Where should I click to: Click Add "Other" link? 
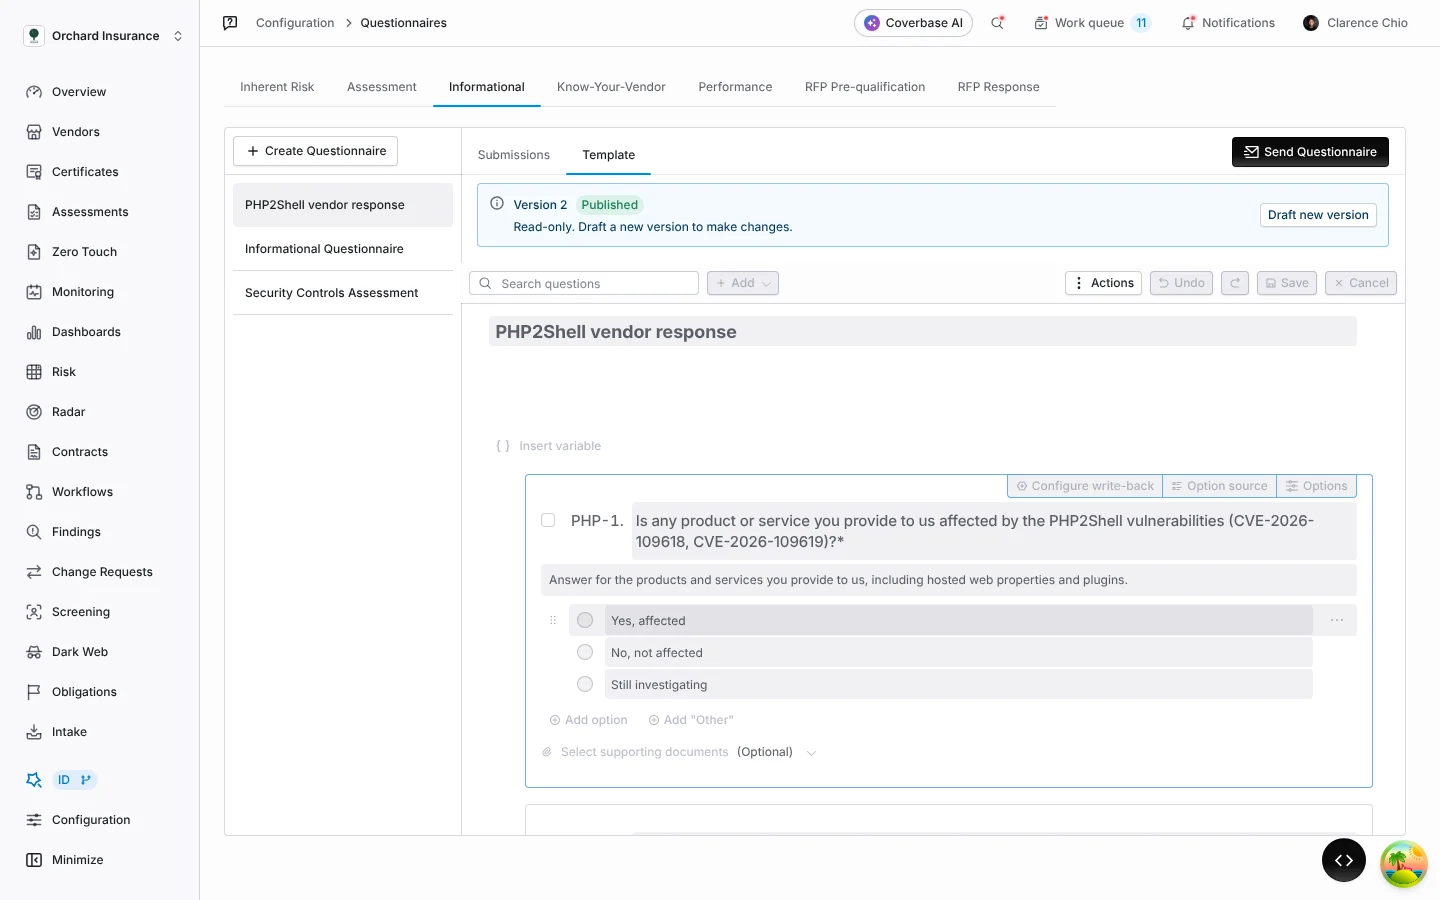click(x=690, y=720)
